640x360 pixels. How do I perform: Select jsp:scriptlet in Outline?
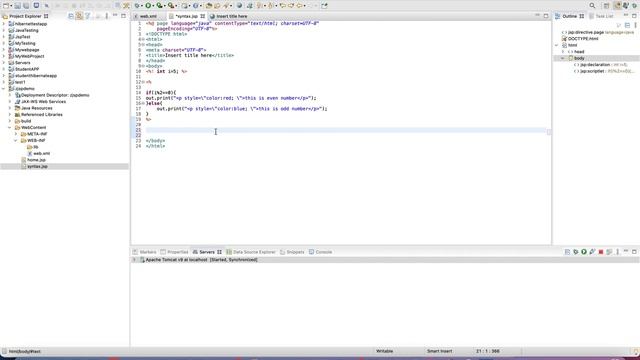point(592,71)
